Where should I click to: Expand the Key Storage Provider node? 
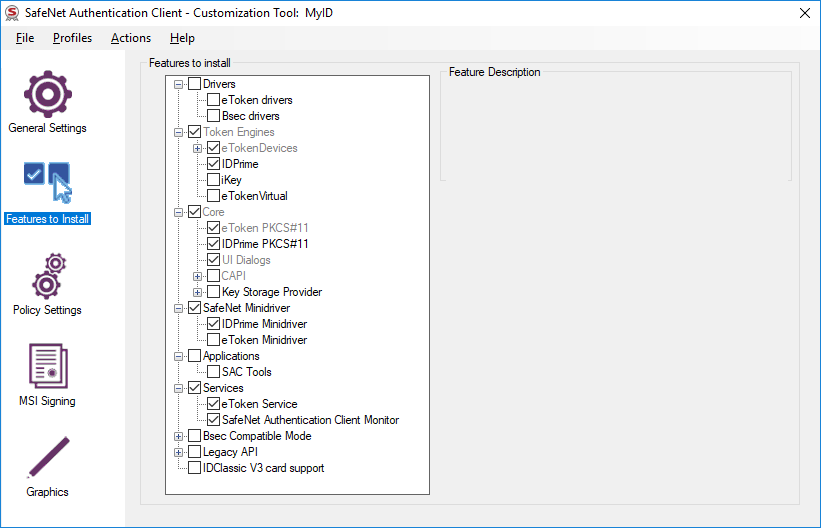(x=198, y=292)
